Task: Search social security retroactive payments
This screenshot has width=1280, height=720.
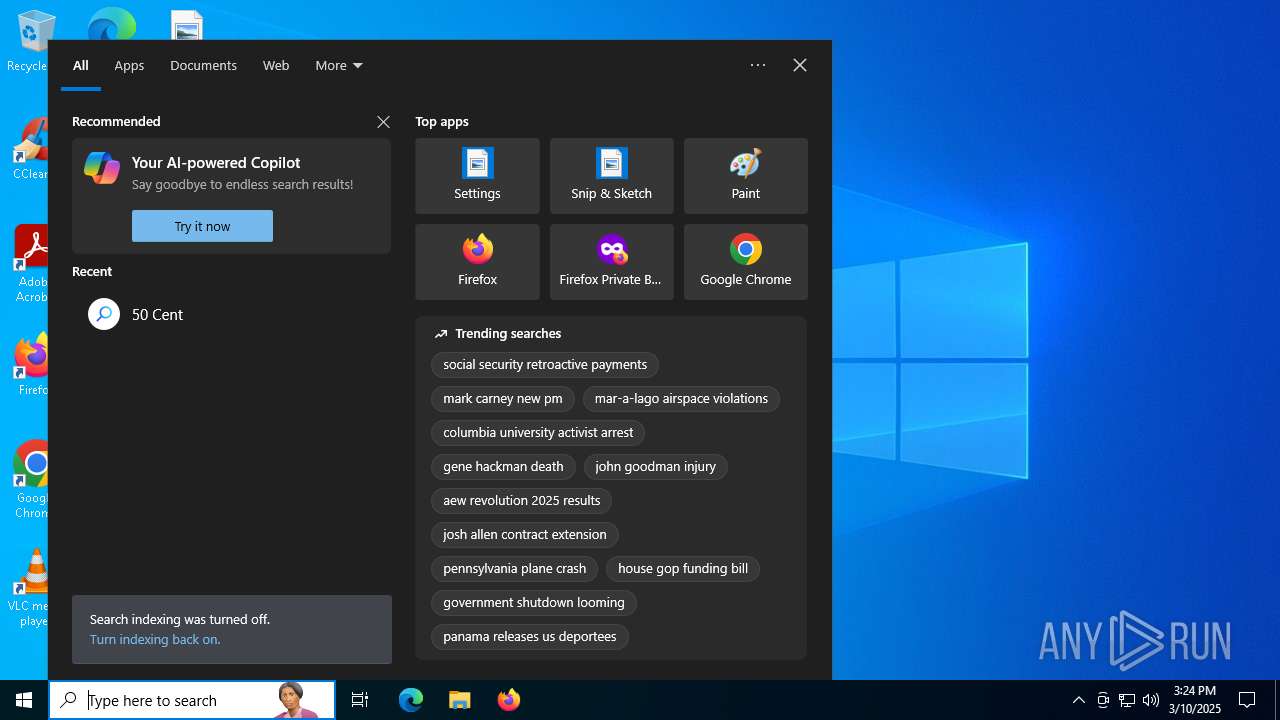Action: point(545,364)
